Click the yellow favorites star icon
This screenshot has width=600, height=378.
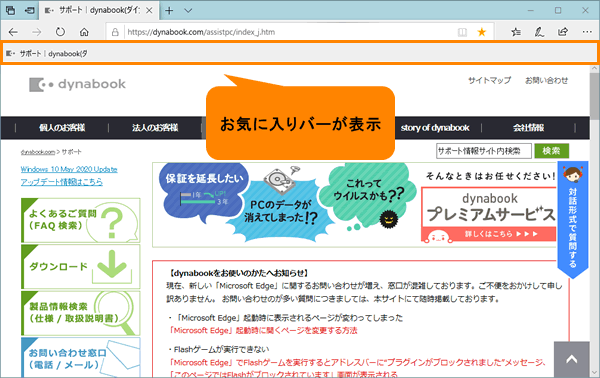click(x=482, y=32)
